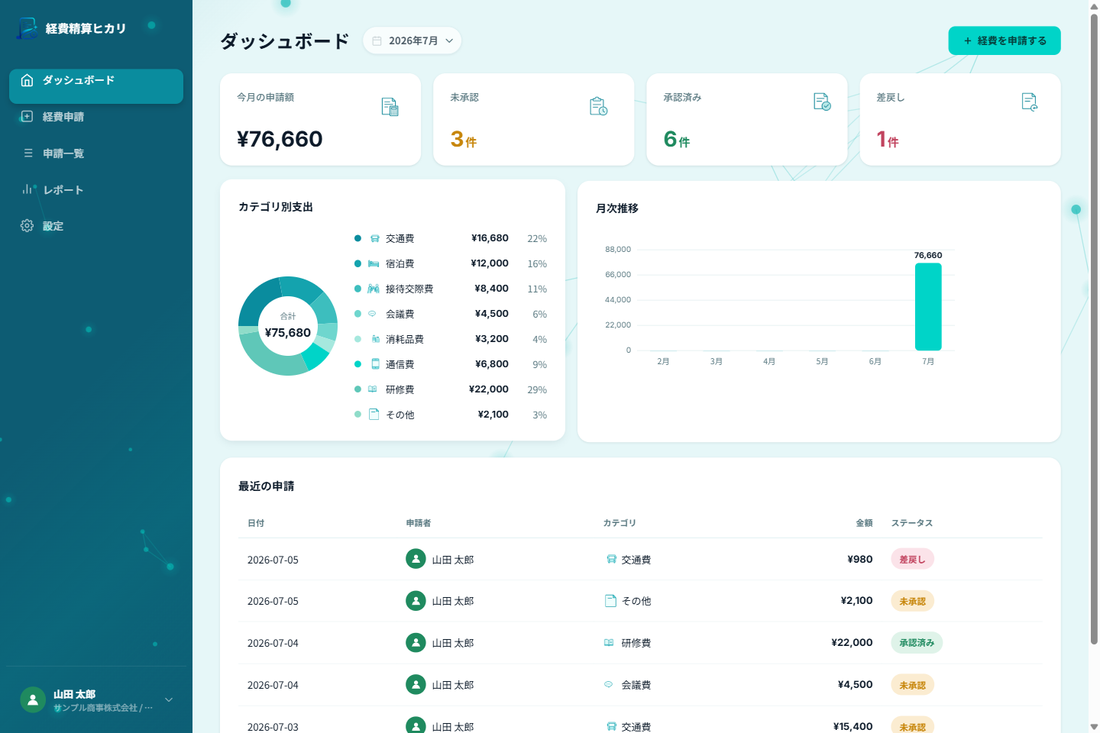Viewport: 1100px width, 733px height.
Task: Click the returned document icon on 差戻し card
Action: [1029, 102]
